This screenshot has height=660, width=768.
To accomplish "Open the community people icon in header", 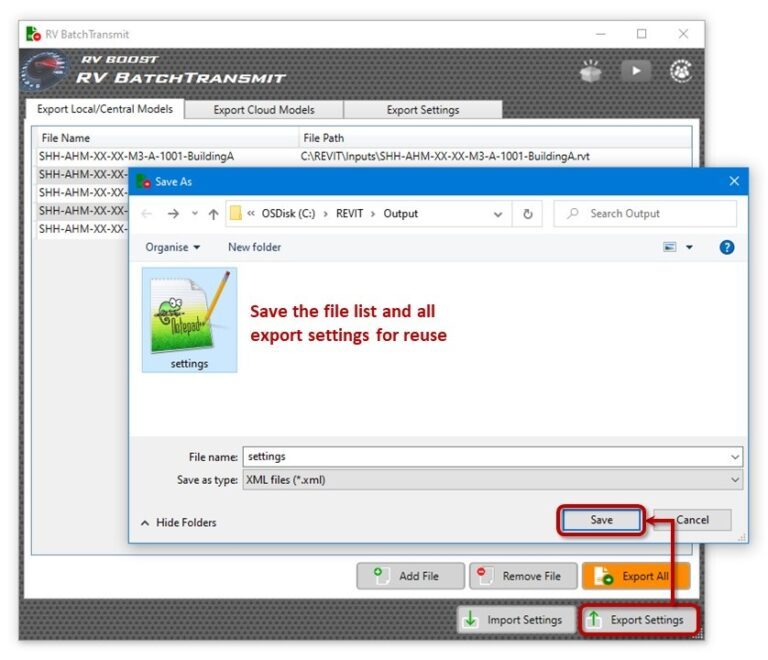I will tap(681, 72).
